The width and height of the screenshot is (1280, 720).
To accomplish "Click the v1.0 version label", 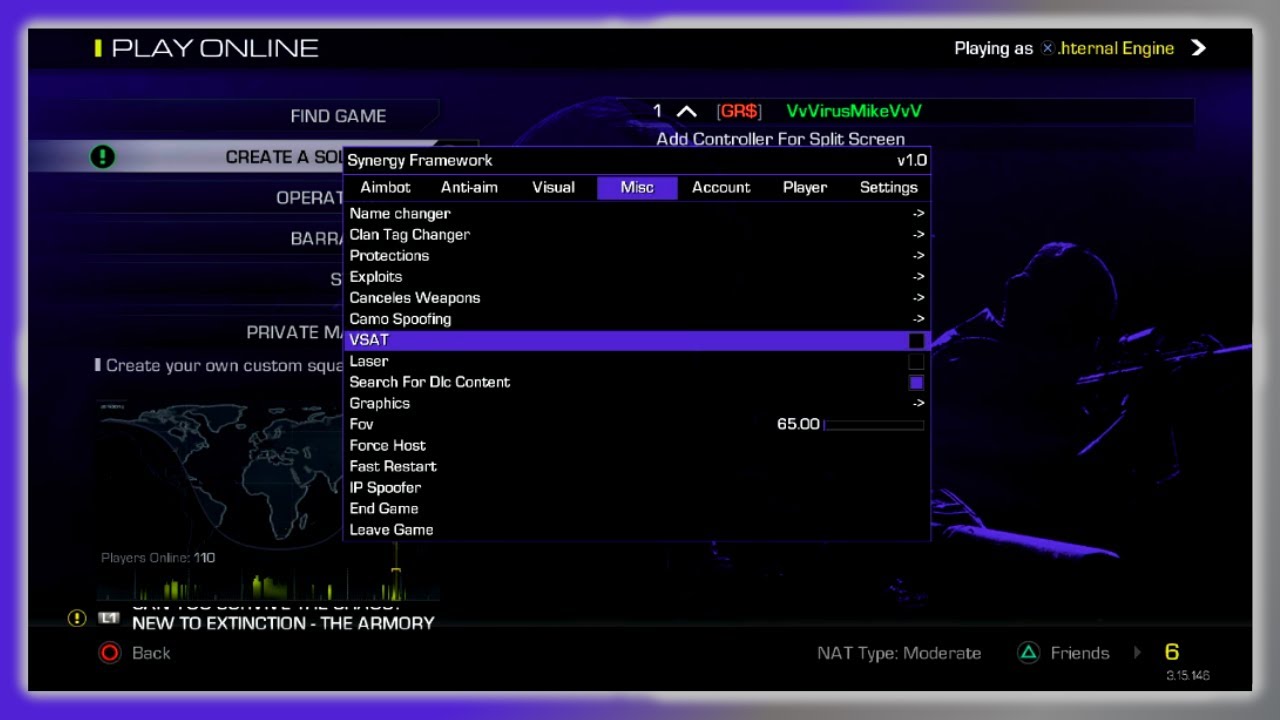I will [912, 160].
